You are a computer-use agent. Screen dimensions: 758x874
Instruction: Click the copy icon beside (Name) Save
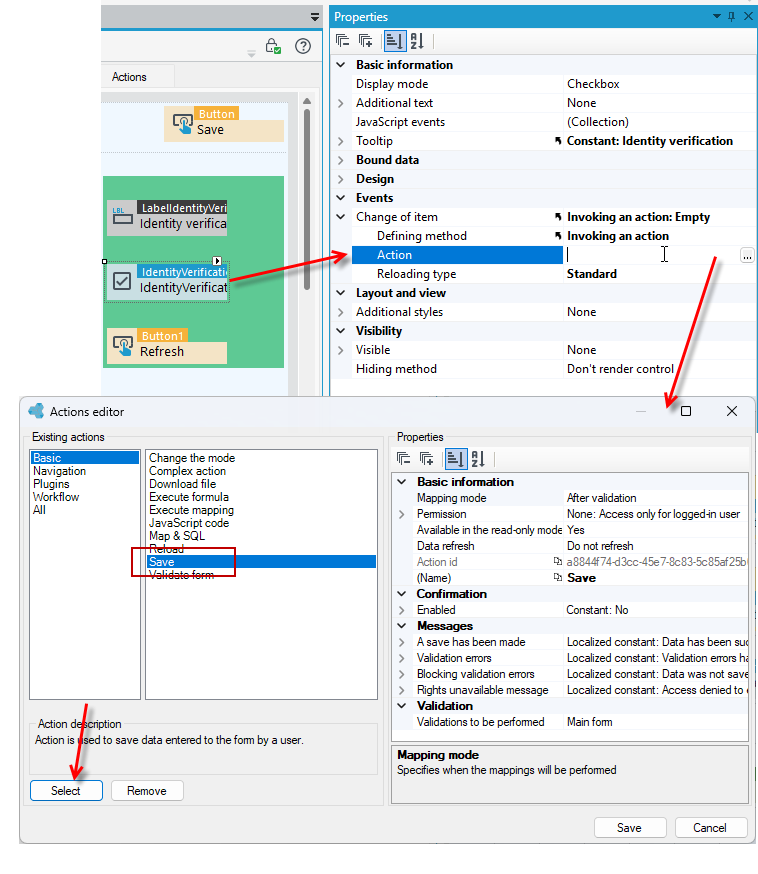tap(557, 577)
